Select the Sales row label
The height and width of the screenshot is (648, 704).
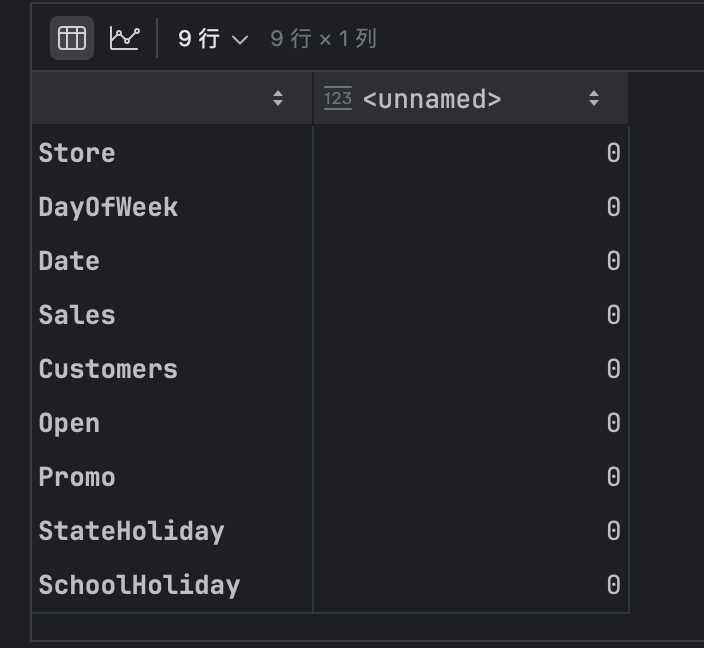[77, 315]
